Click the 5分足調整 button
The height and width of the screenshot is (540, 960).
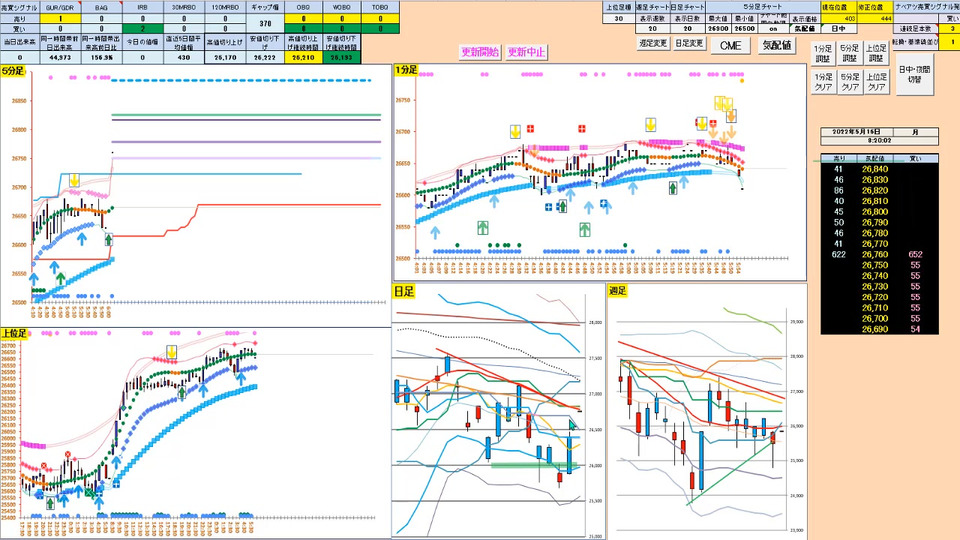850,53
